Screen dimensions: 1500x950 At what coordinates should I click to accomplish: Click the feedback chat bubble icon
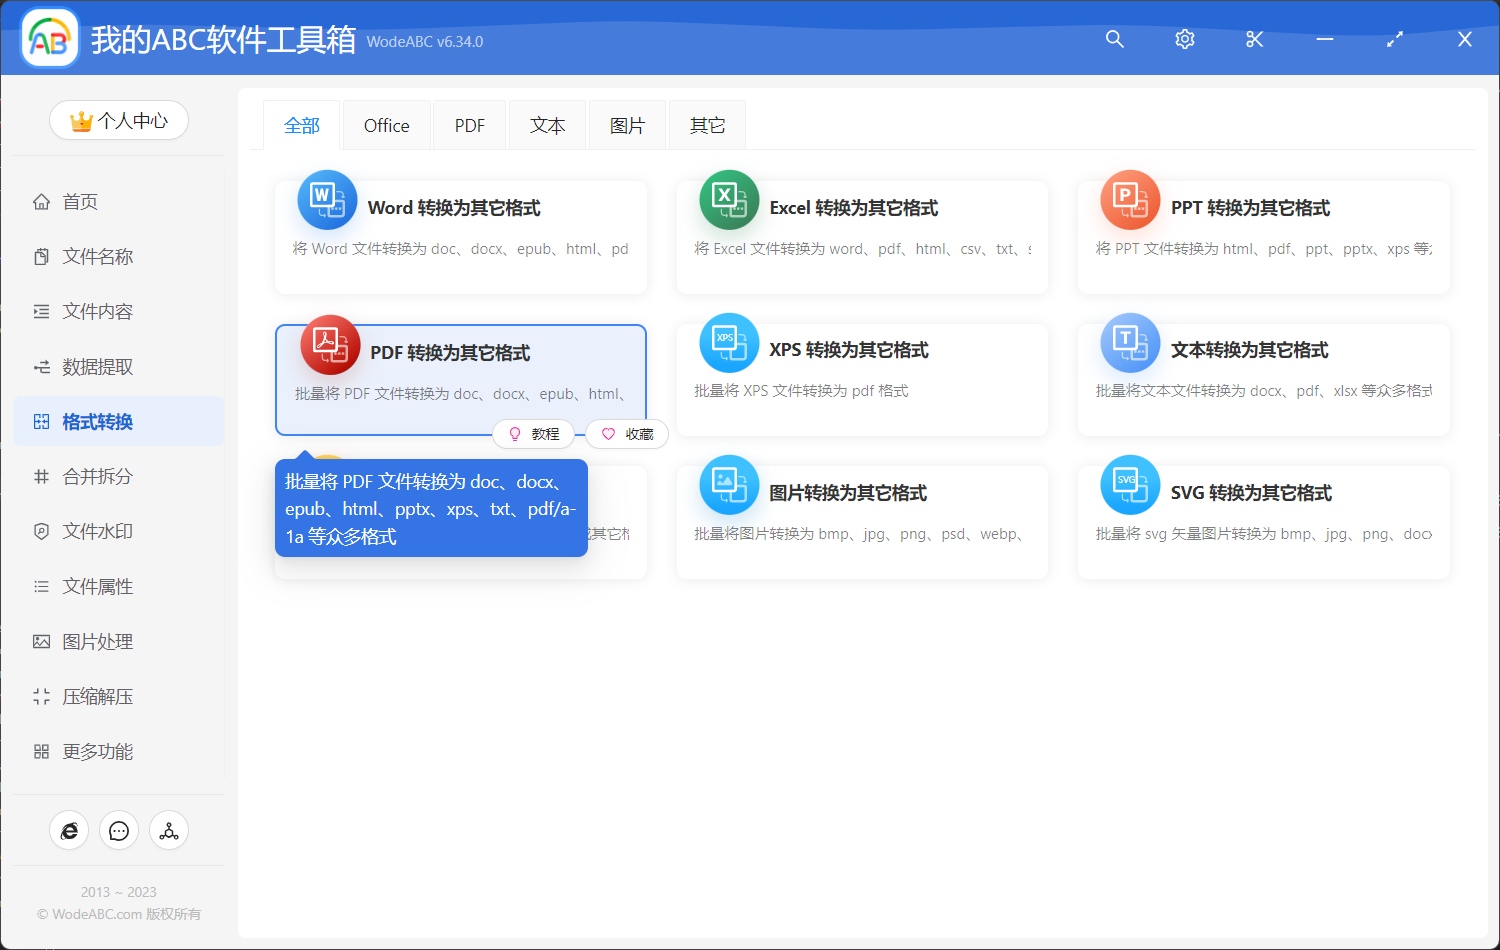tap(119, 830)
